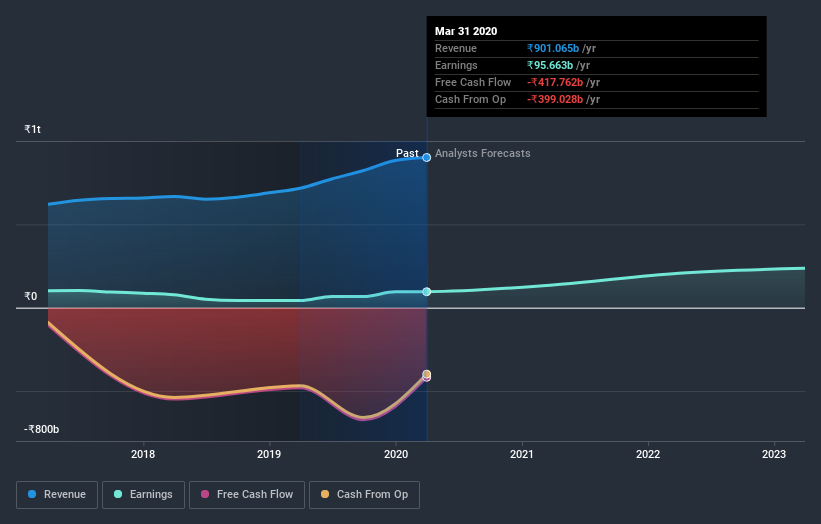This screenshot has width=821, height=524.
Task: Click the 2021 year on the timeline
Action: click(522, 455)
